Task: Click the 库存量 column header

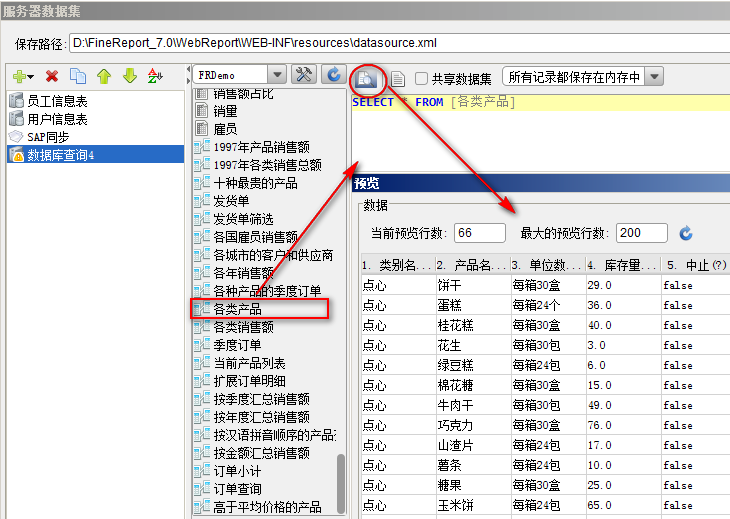Action: coord(624,265)
